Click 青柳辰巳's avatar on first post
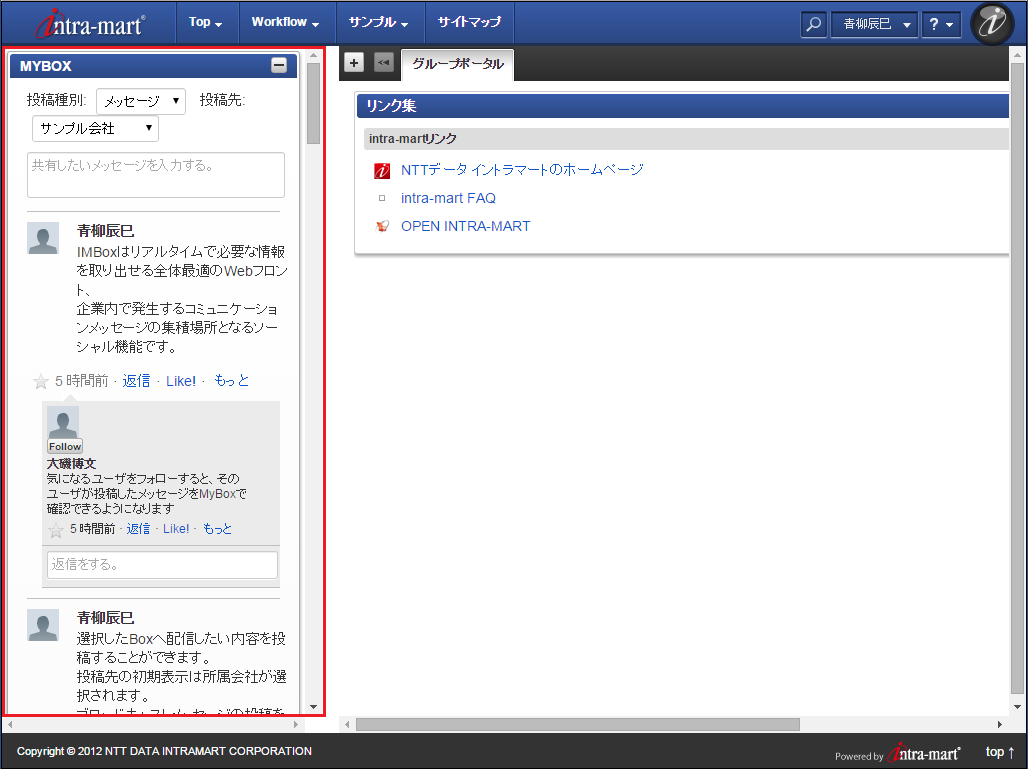1028x769 pixels. pos(43,238)
